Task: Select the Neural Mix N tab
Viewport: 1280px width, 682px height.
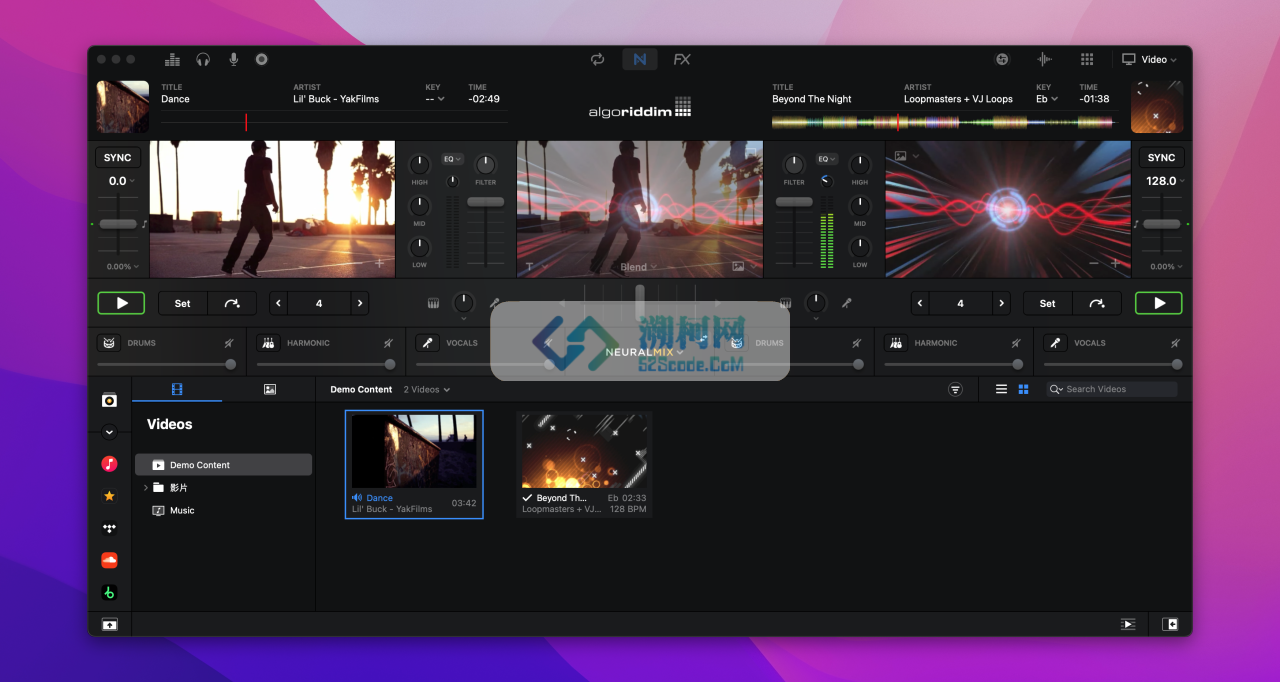Action: click(640, 59)
